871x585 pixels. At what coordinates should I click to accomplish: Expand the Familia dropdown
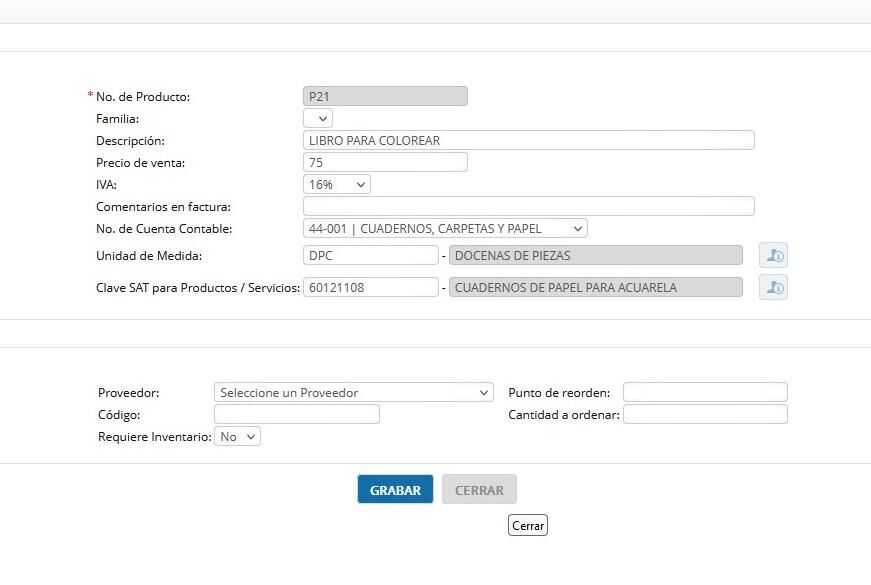tap(318, 118)
